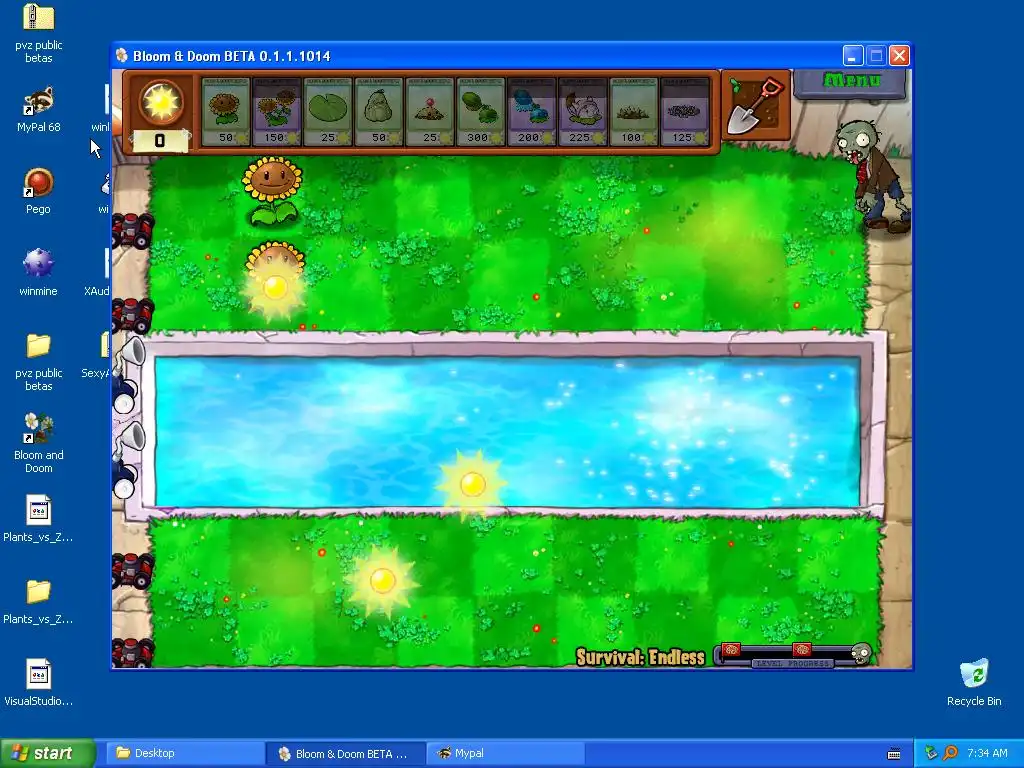Open the Windows start menu

tap(48, 753)
